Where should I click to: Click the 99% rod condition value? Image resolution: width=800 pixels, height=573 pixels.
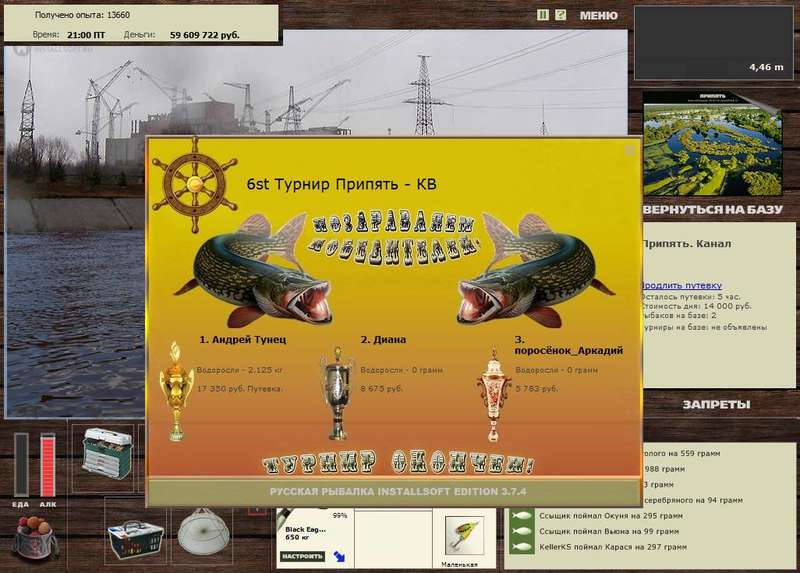(340, 516)
